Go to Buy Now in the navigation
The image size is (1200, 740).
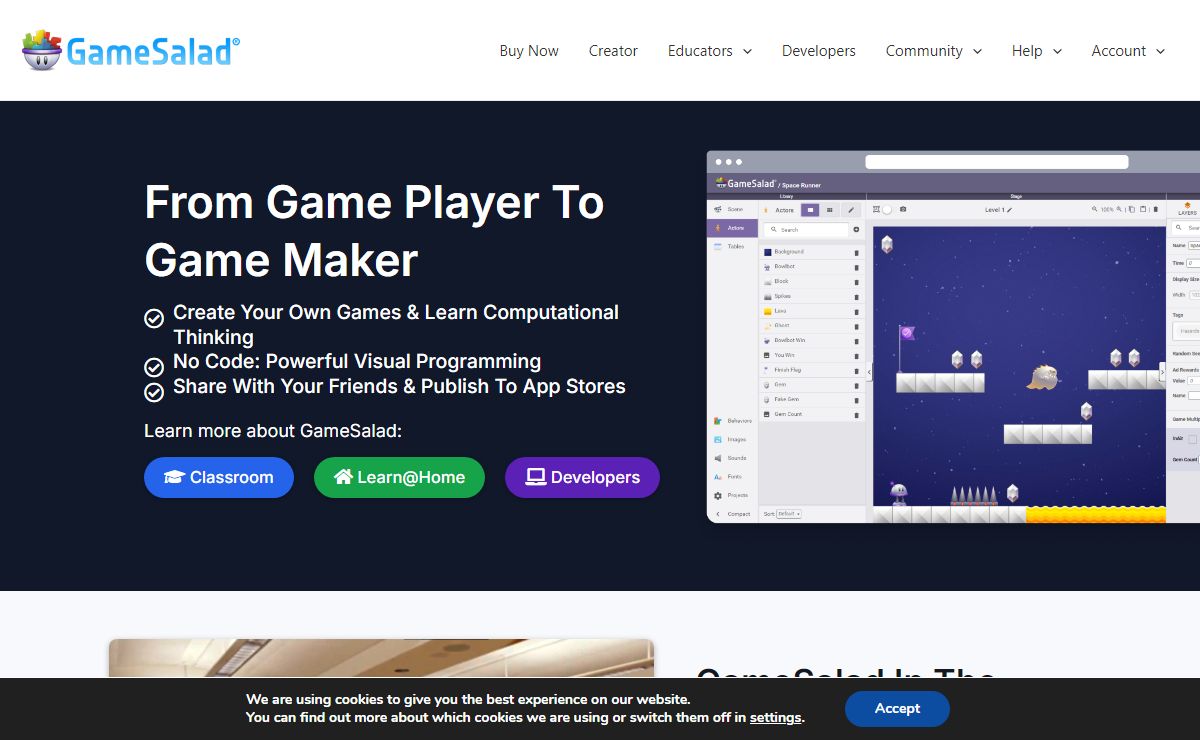click(x=529, y=51)
